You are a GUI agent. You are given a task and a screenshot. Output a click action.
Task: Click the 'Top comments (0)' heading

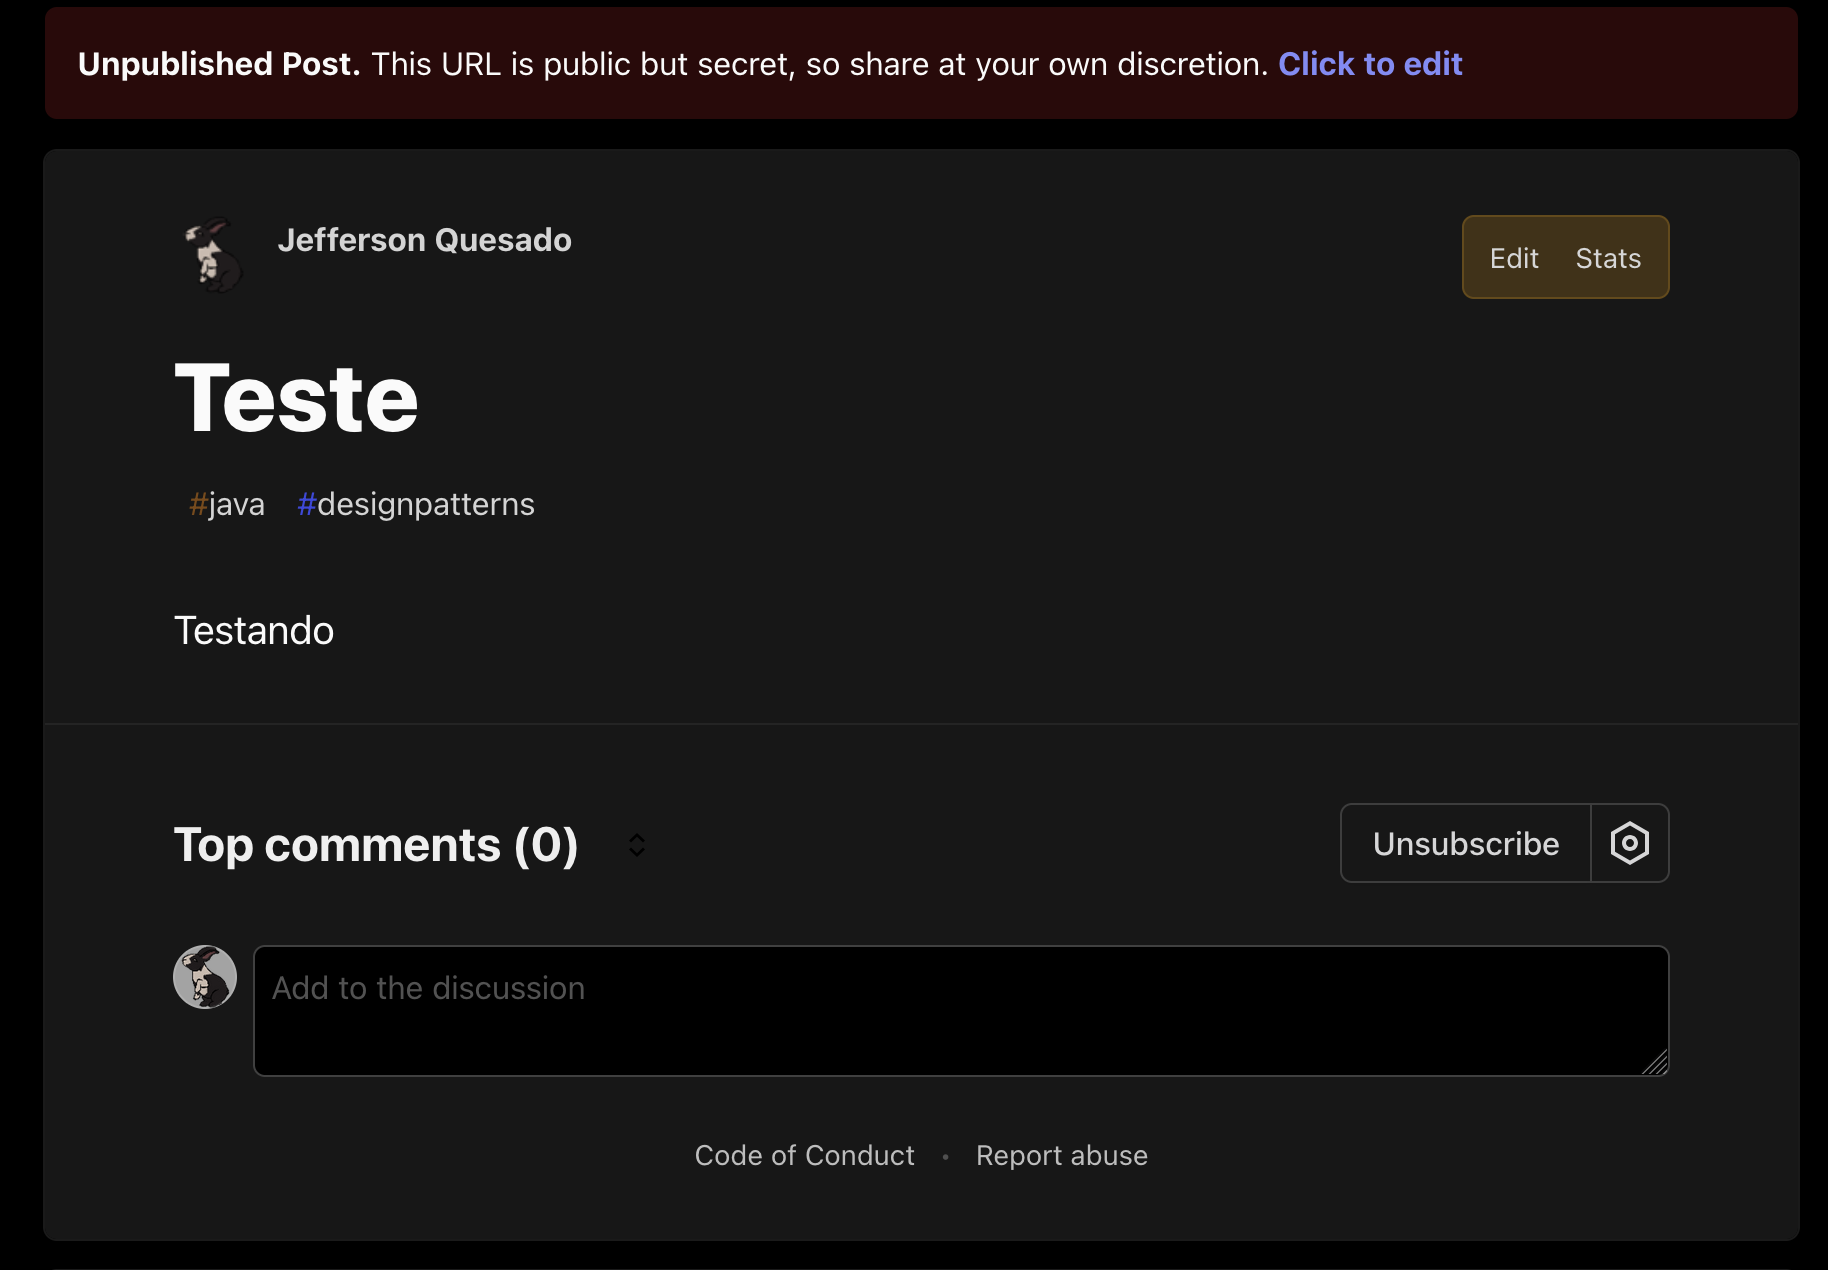coord(376,845)
